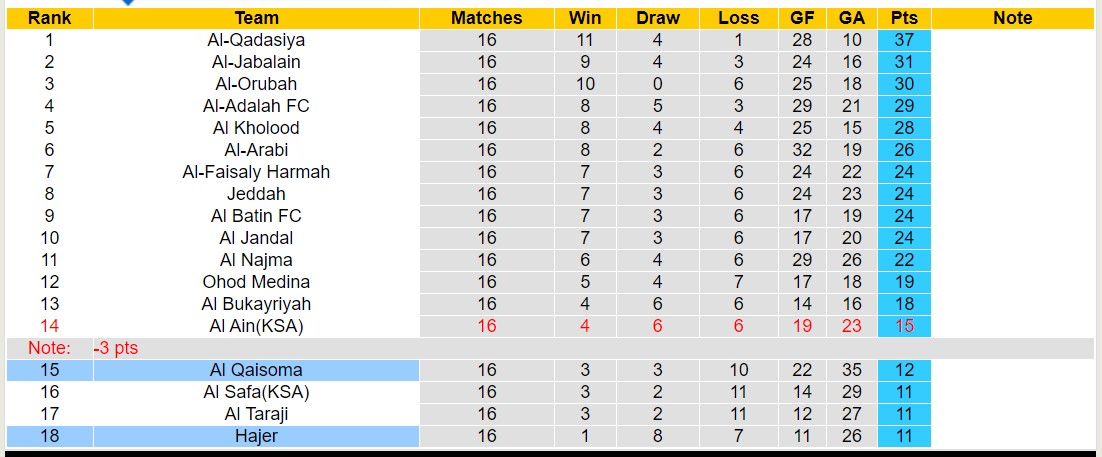Image resolution: width=1102 pixels, height=457 pixels.
Task: Click the Rank column header
Action: (48, 18)
